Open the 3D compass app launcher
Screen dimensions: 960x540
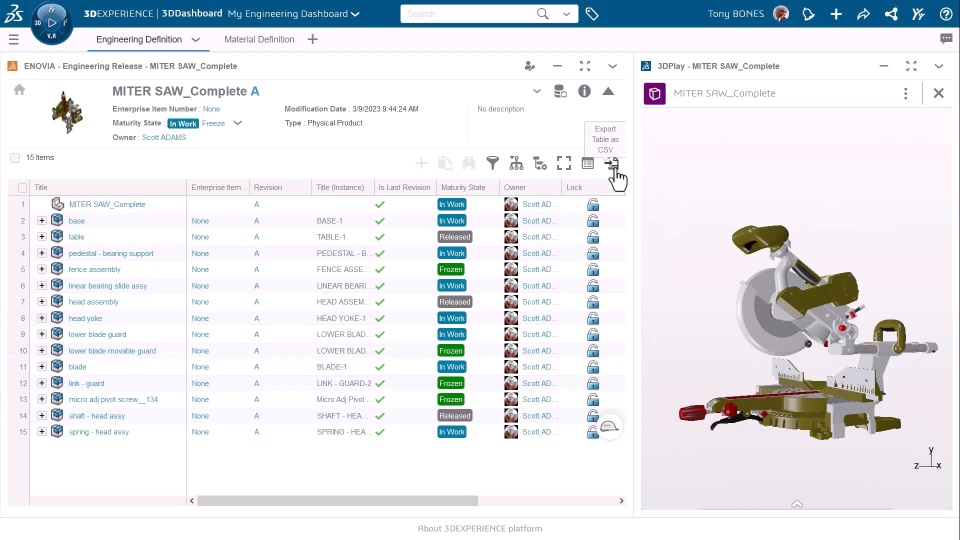tap(51, 23)
